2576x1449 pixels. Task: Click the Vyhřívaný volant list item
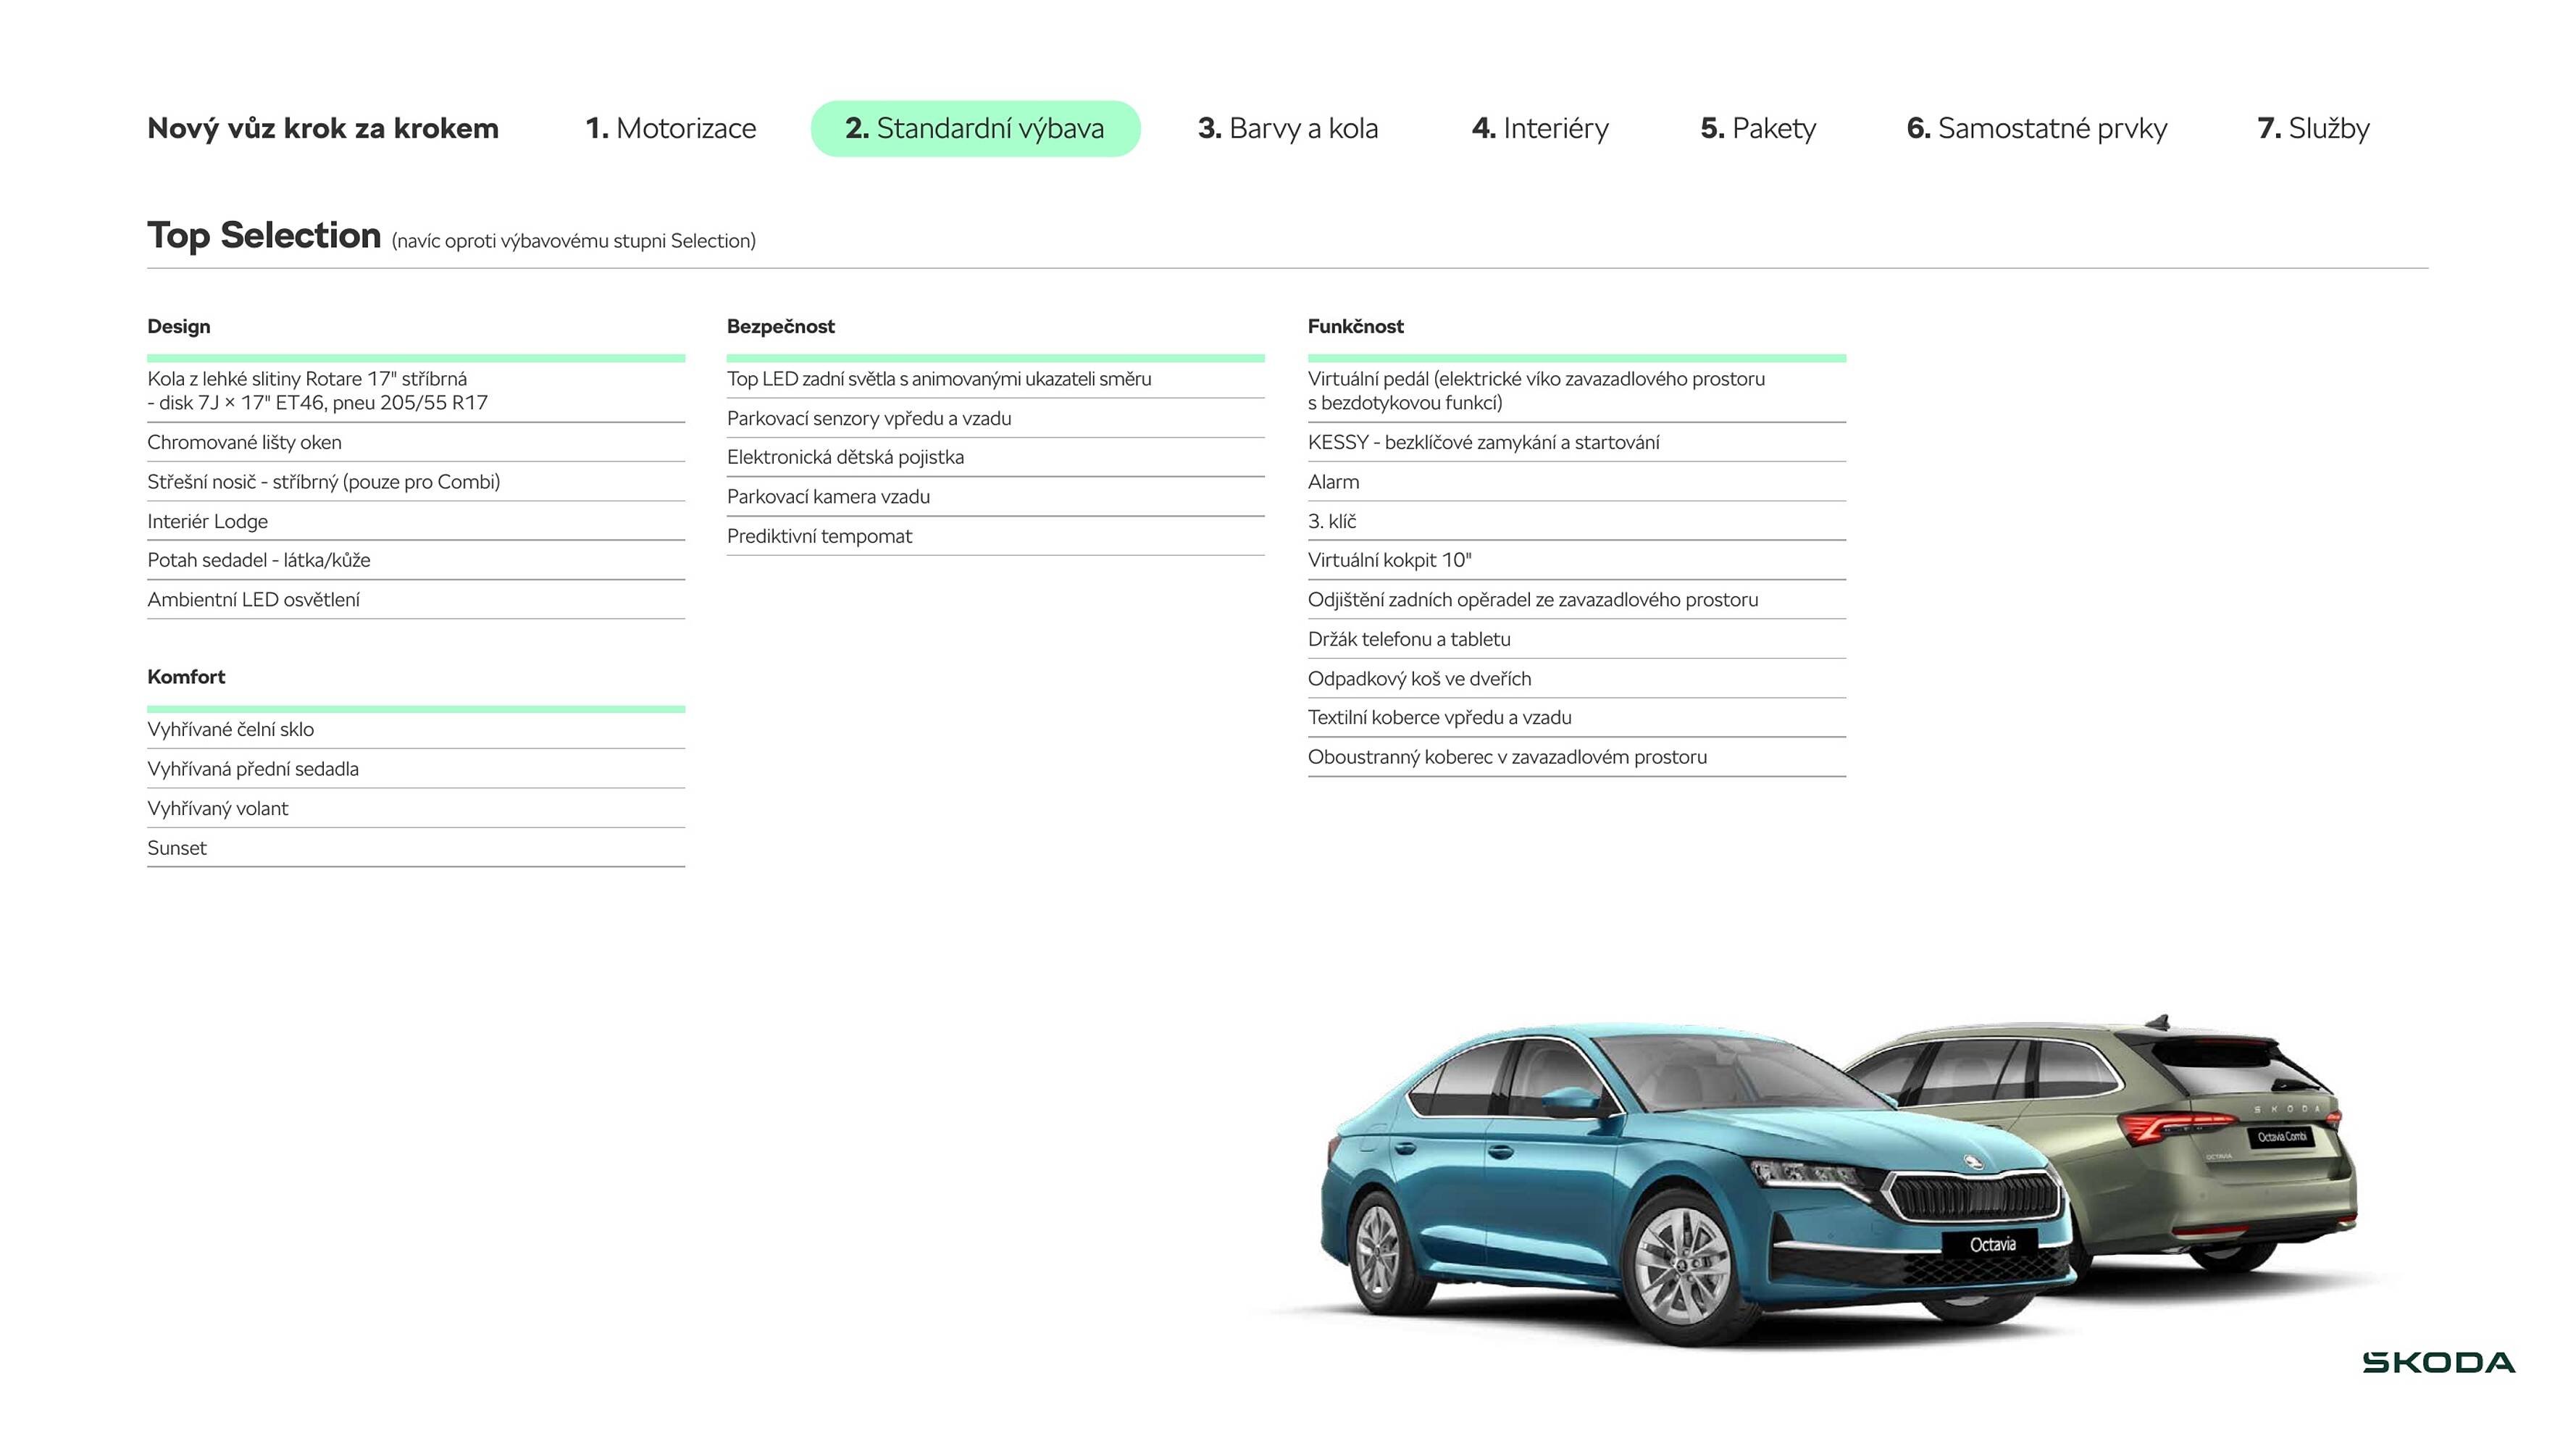pyautogui.click(x=218, y=808)
